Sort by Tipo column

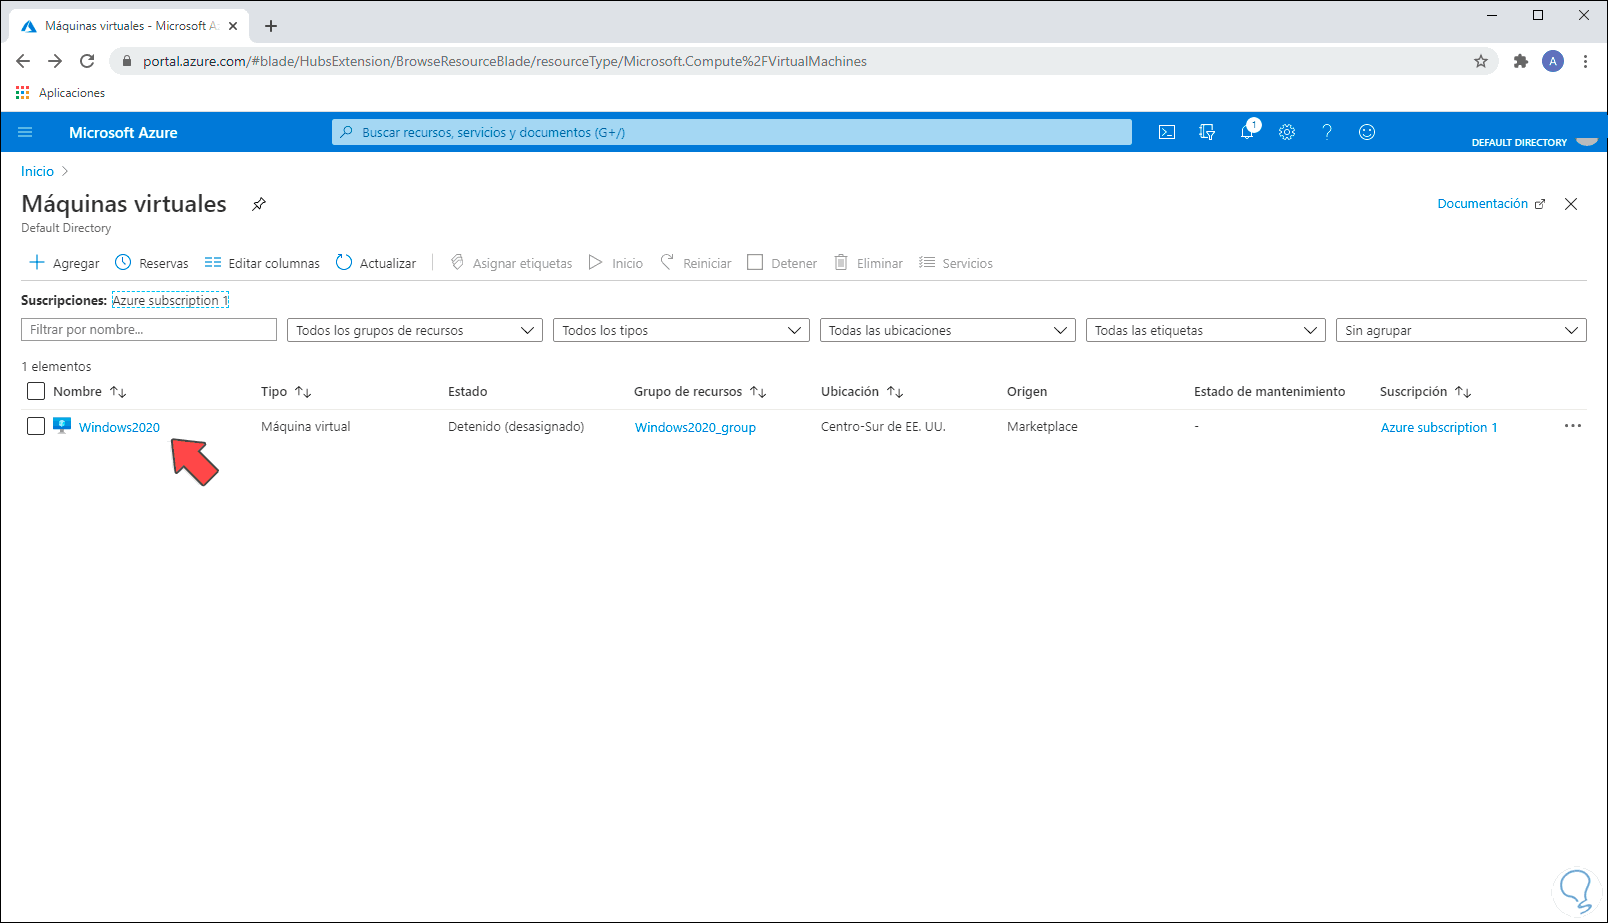click(286, 391)
